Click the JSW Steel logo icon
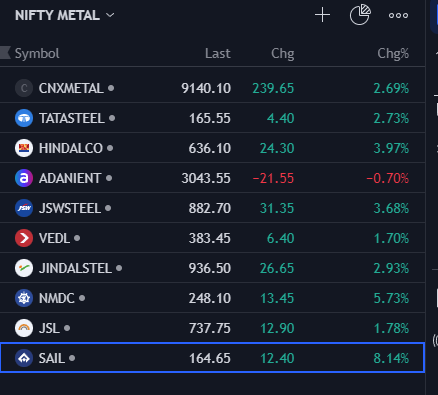The image size is (438, 395). (24, 208)
